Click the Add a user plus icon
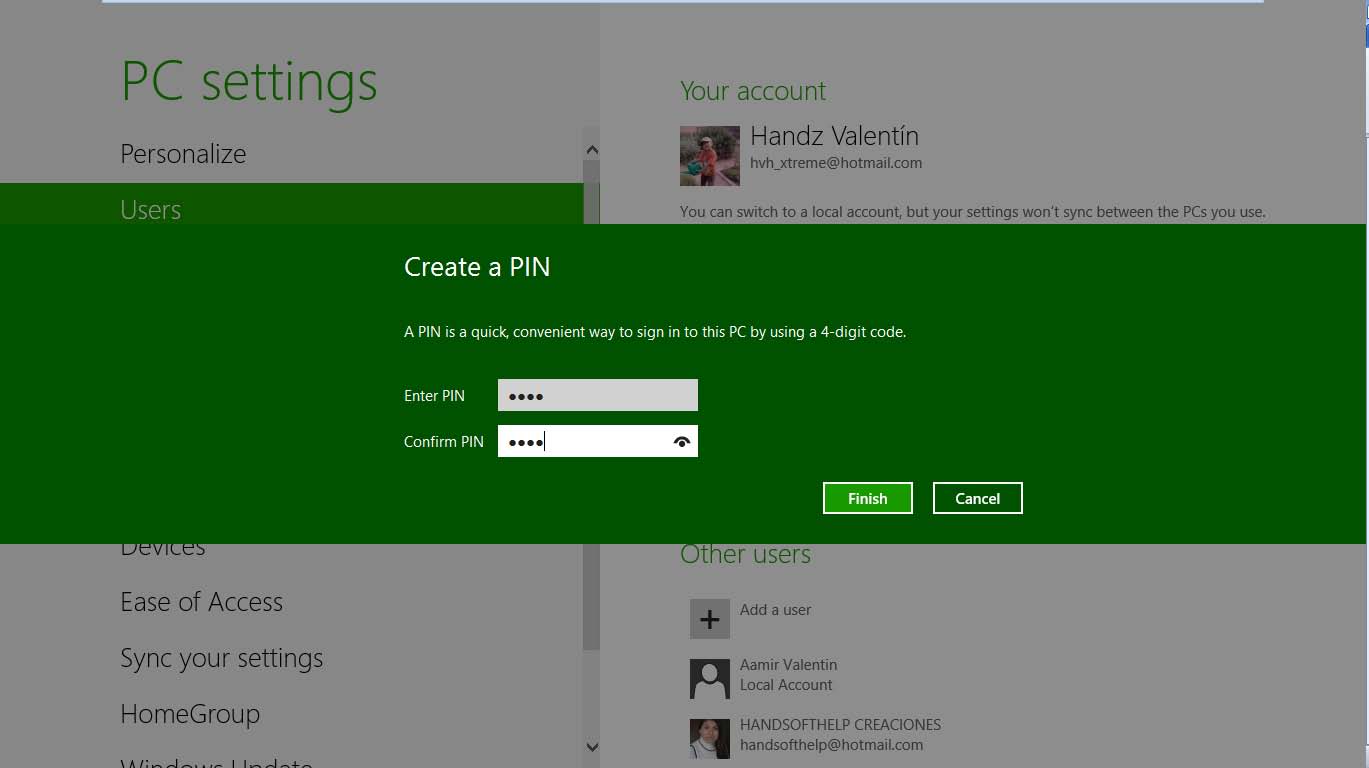This screenshot has width=1369, height=768. click(x=709, y=619)
